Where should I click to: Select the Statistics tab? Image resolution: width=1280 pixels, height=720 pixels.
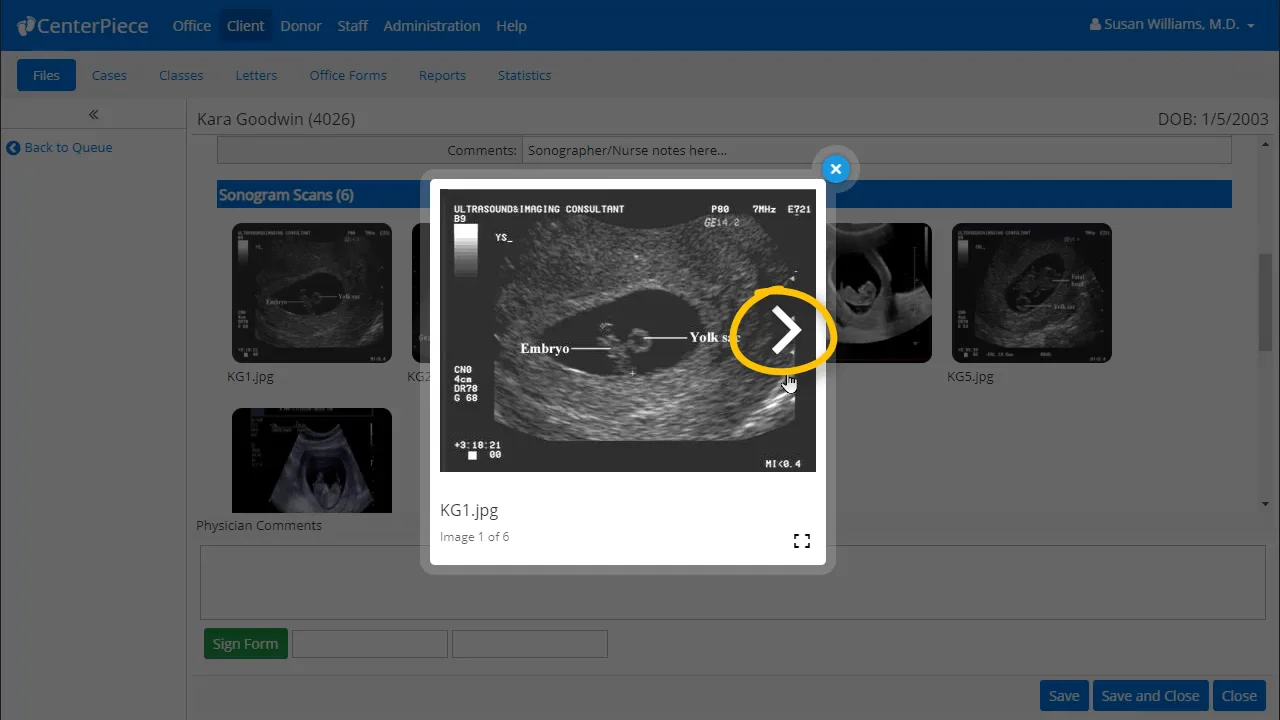(524, 75)
